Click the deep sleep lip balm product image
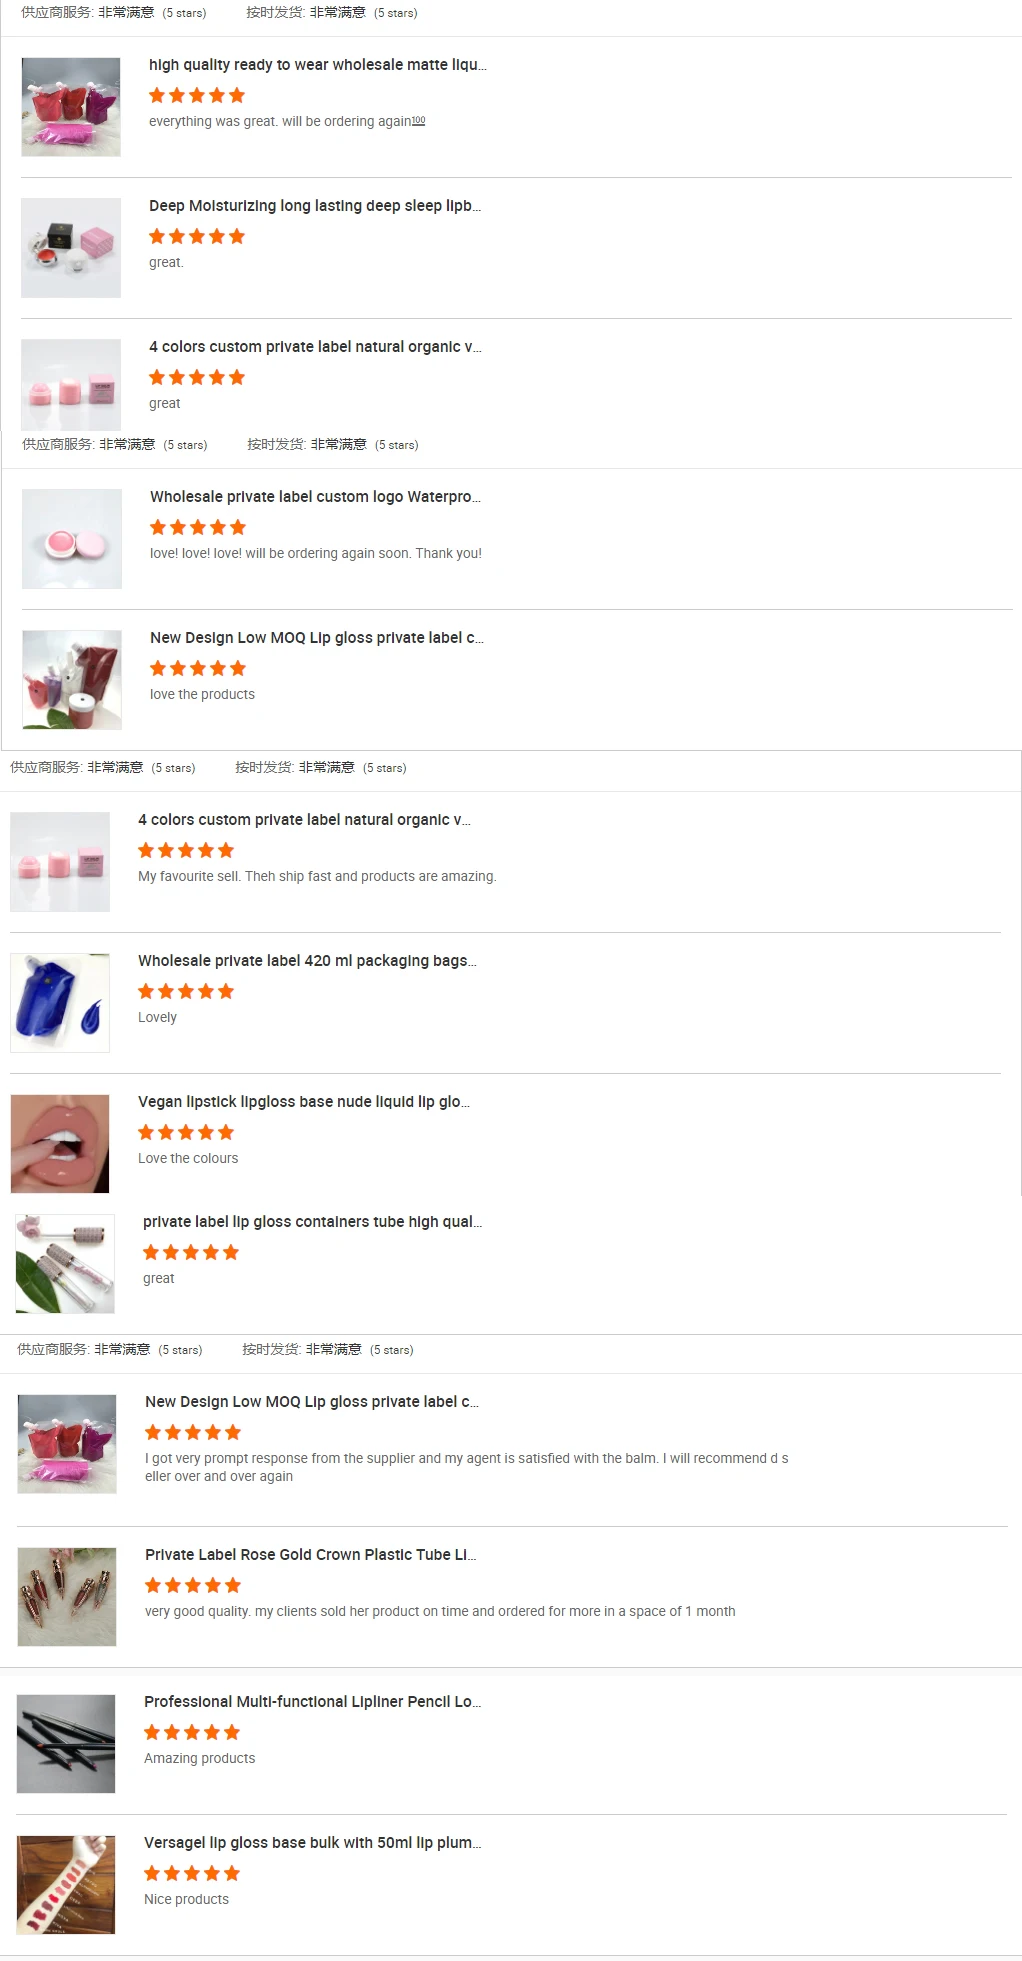This screenshot has width=1022, height=1961. 71,248
